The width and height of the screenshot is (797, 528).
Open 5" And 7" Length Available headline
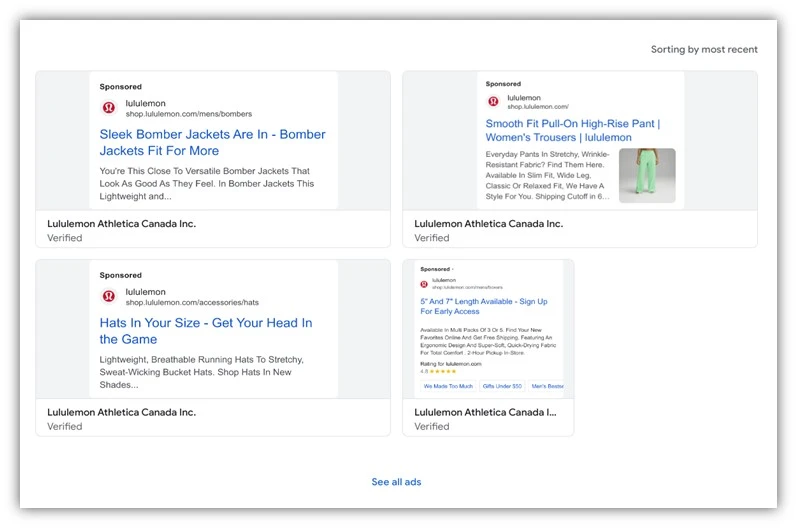(484, 306)
